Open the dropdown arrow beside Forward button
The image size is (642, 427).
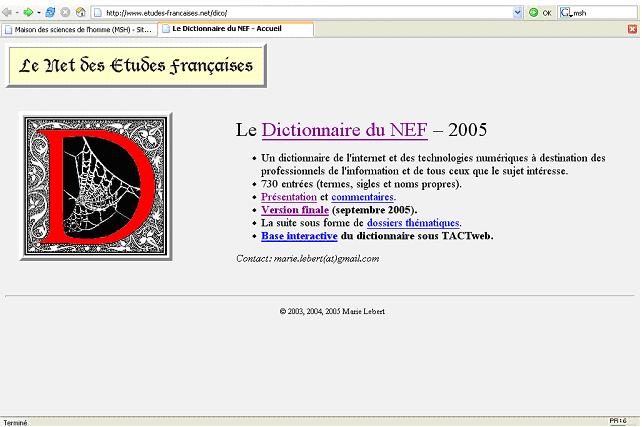tap(39, 12)
